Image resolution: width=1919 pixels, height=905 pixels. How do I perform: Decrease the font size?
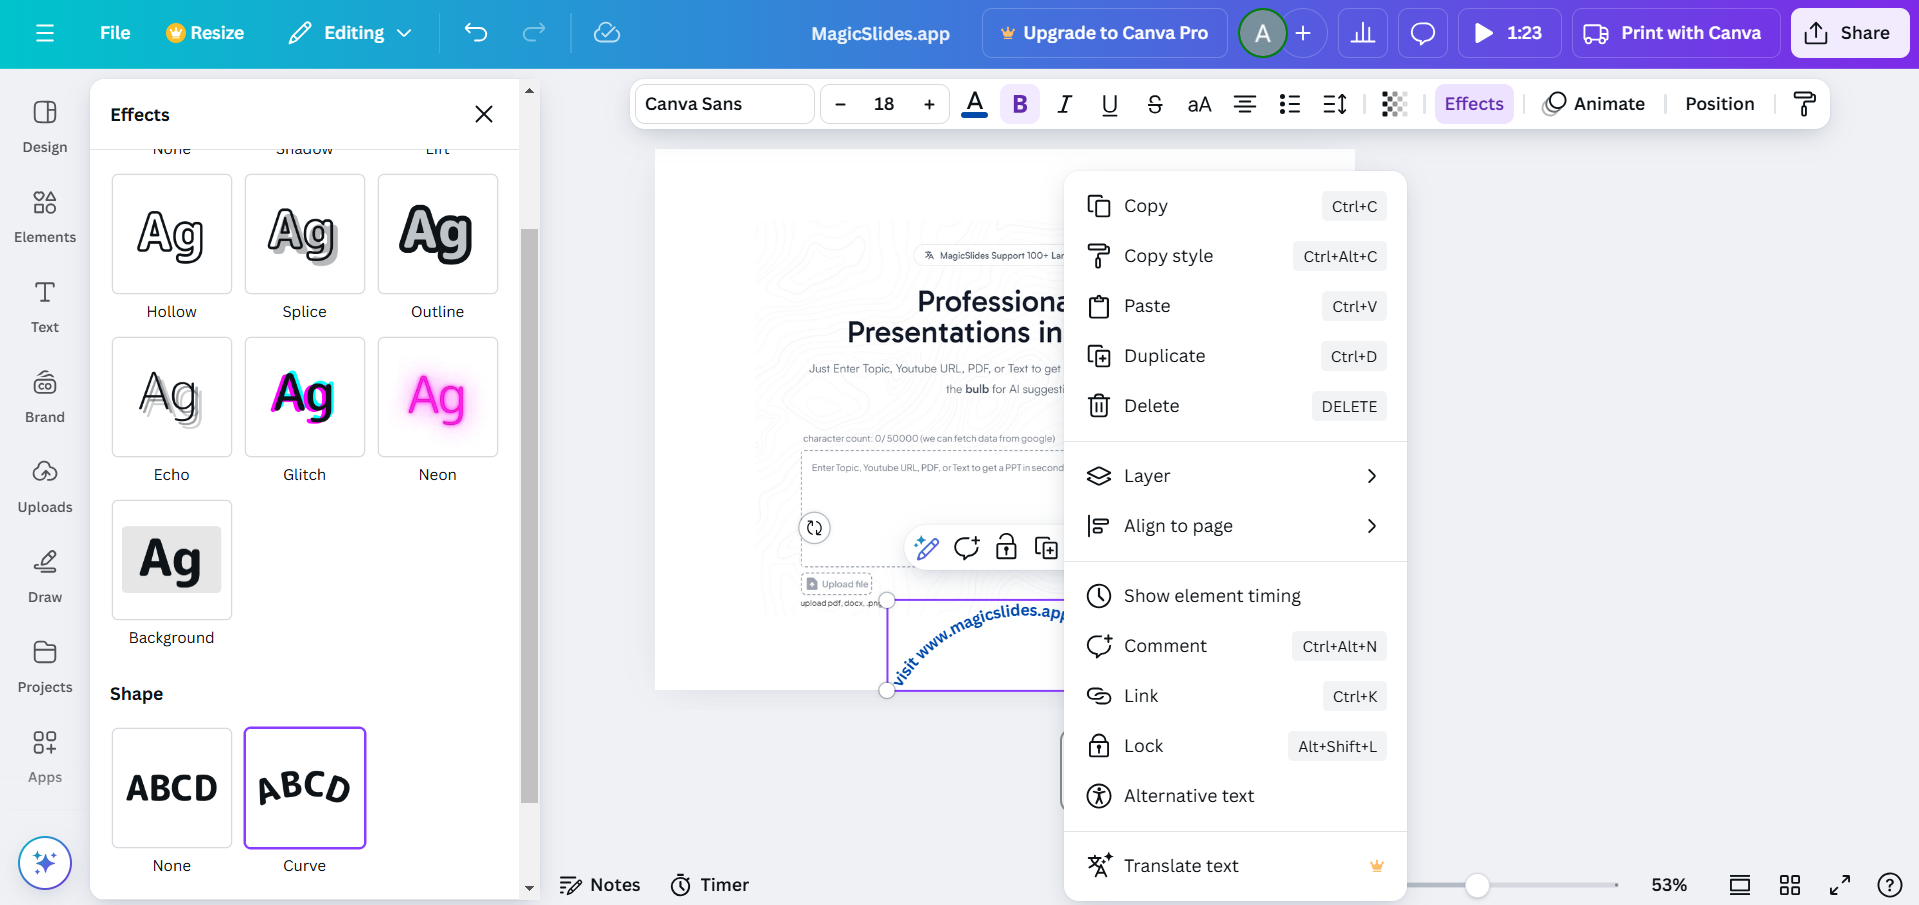841,104
